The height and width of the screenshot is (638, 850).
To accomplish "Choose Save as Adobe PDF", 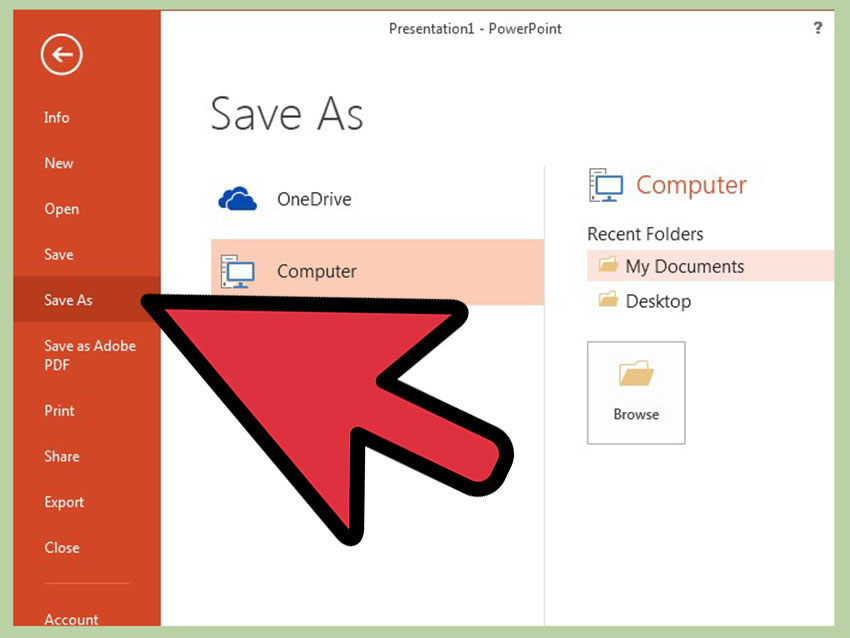I will 87,355.
